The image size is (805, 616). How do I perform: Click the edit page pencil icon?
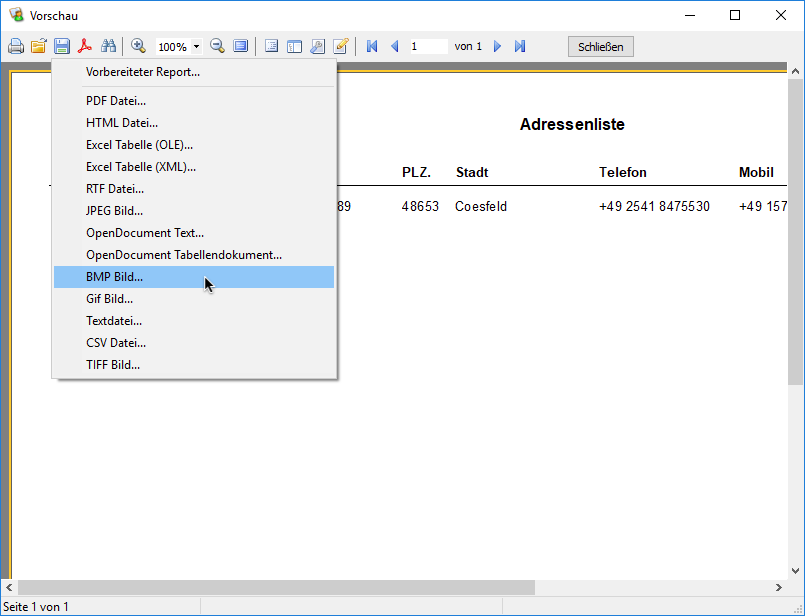click(x=341, y=46)
